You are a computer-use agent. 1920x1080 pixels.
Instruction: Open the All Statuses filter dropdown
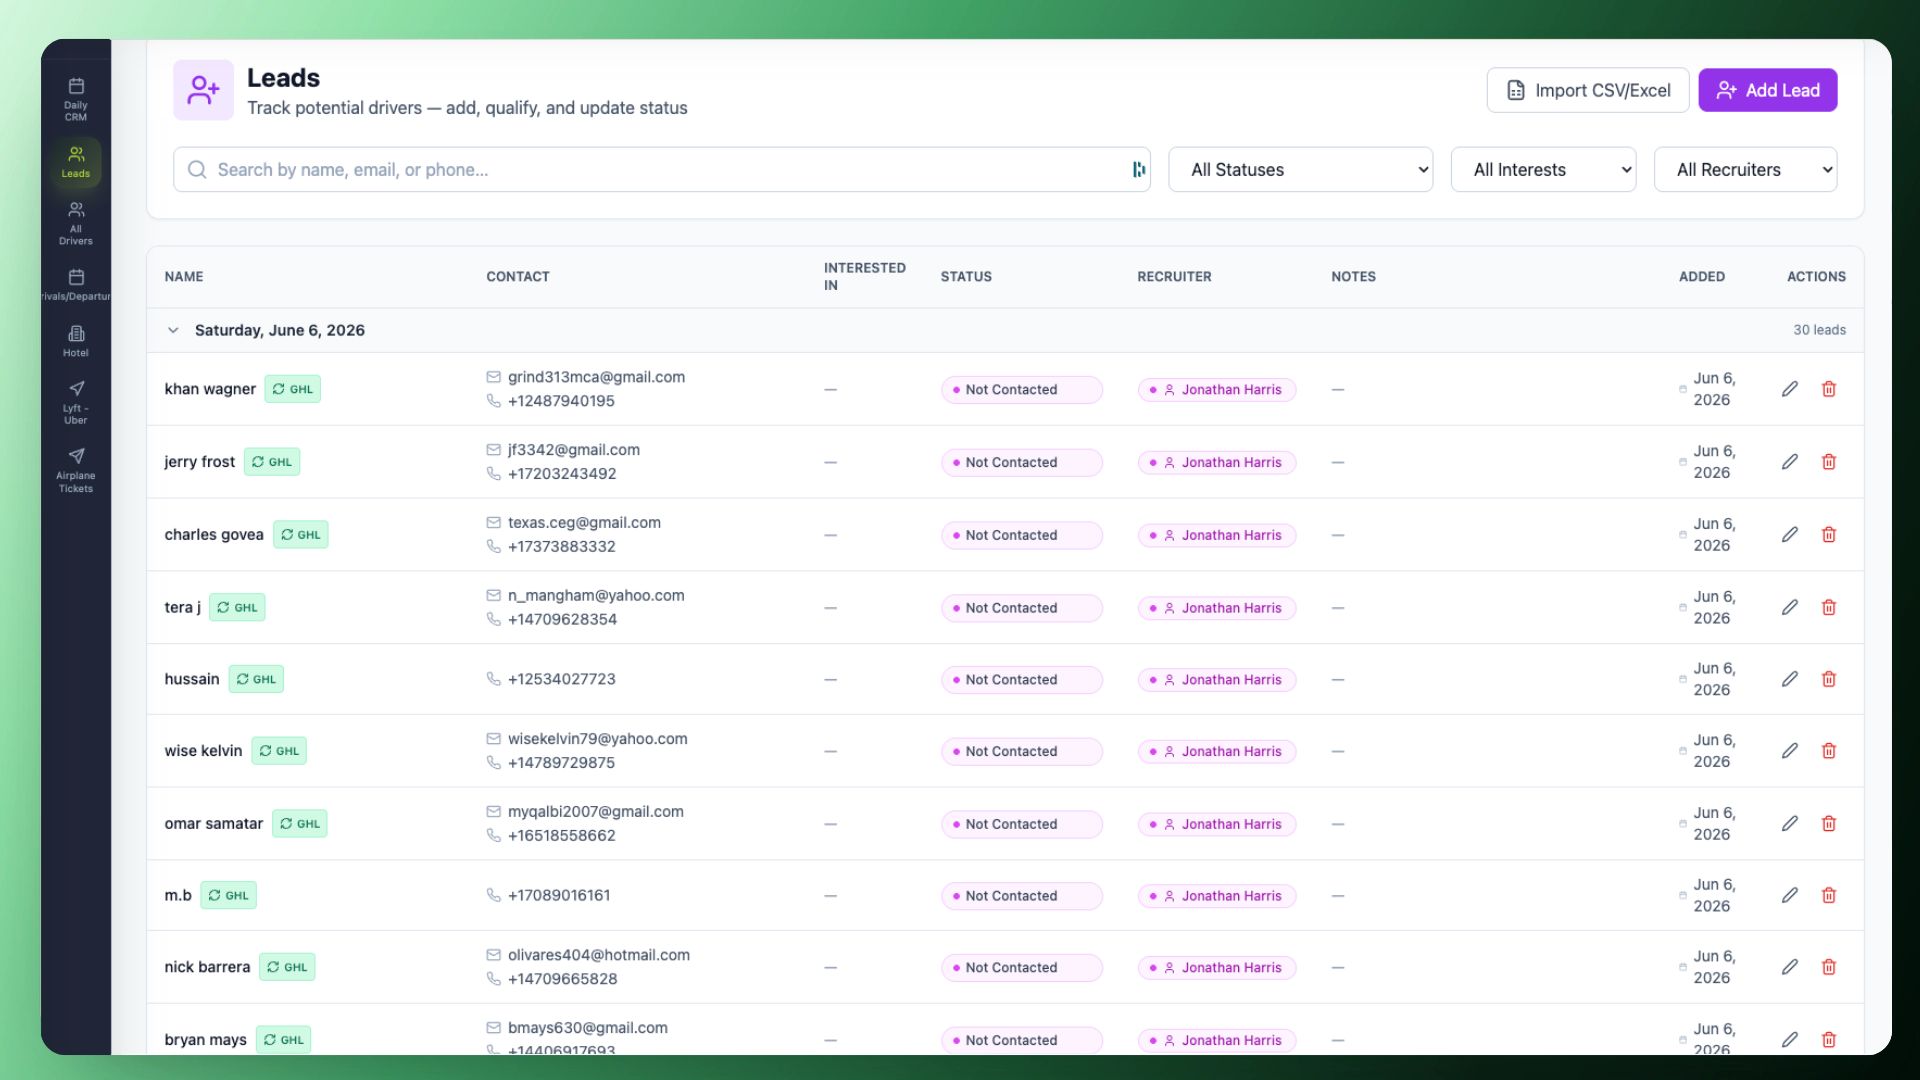pos(1300,170)
